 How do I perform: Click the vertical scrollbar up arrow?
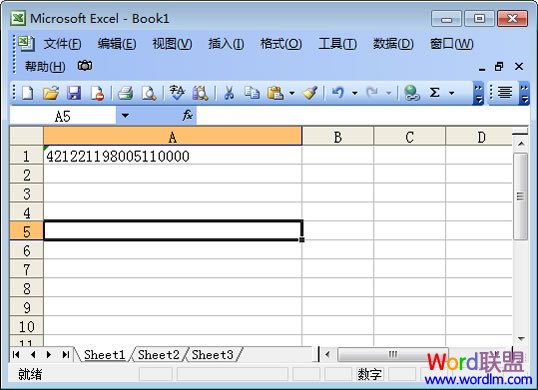(x=521, y=144)
